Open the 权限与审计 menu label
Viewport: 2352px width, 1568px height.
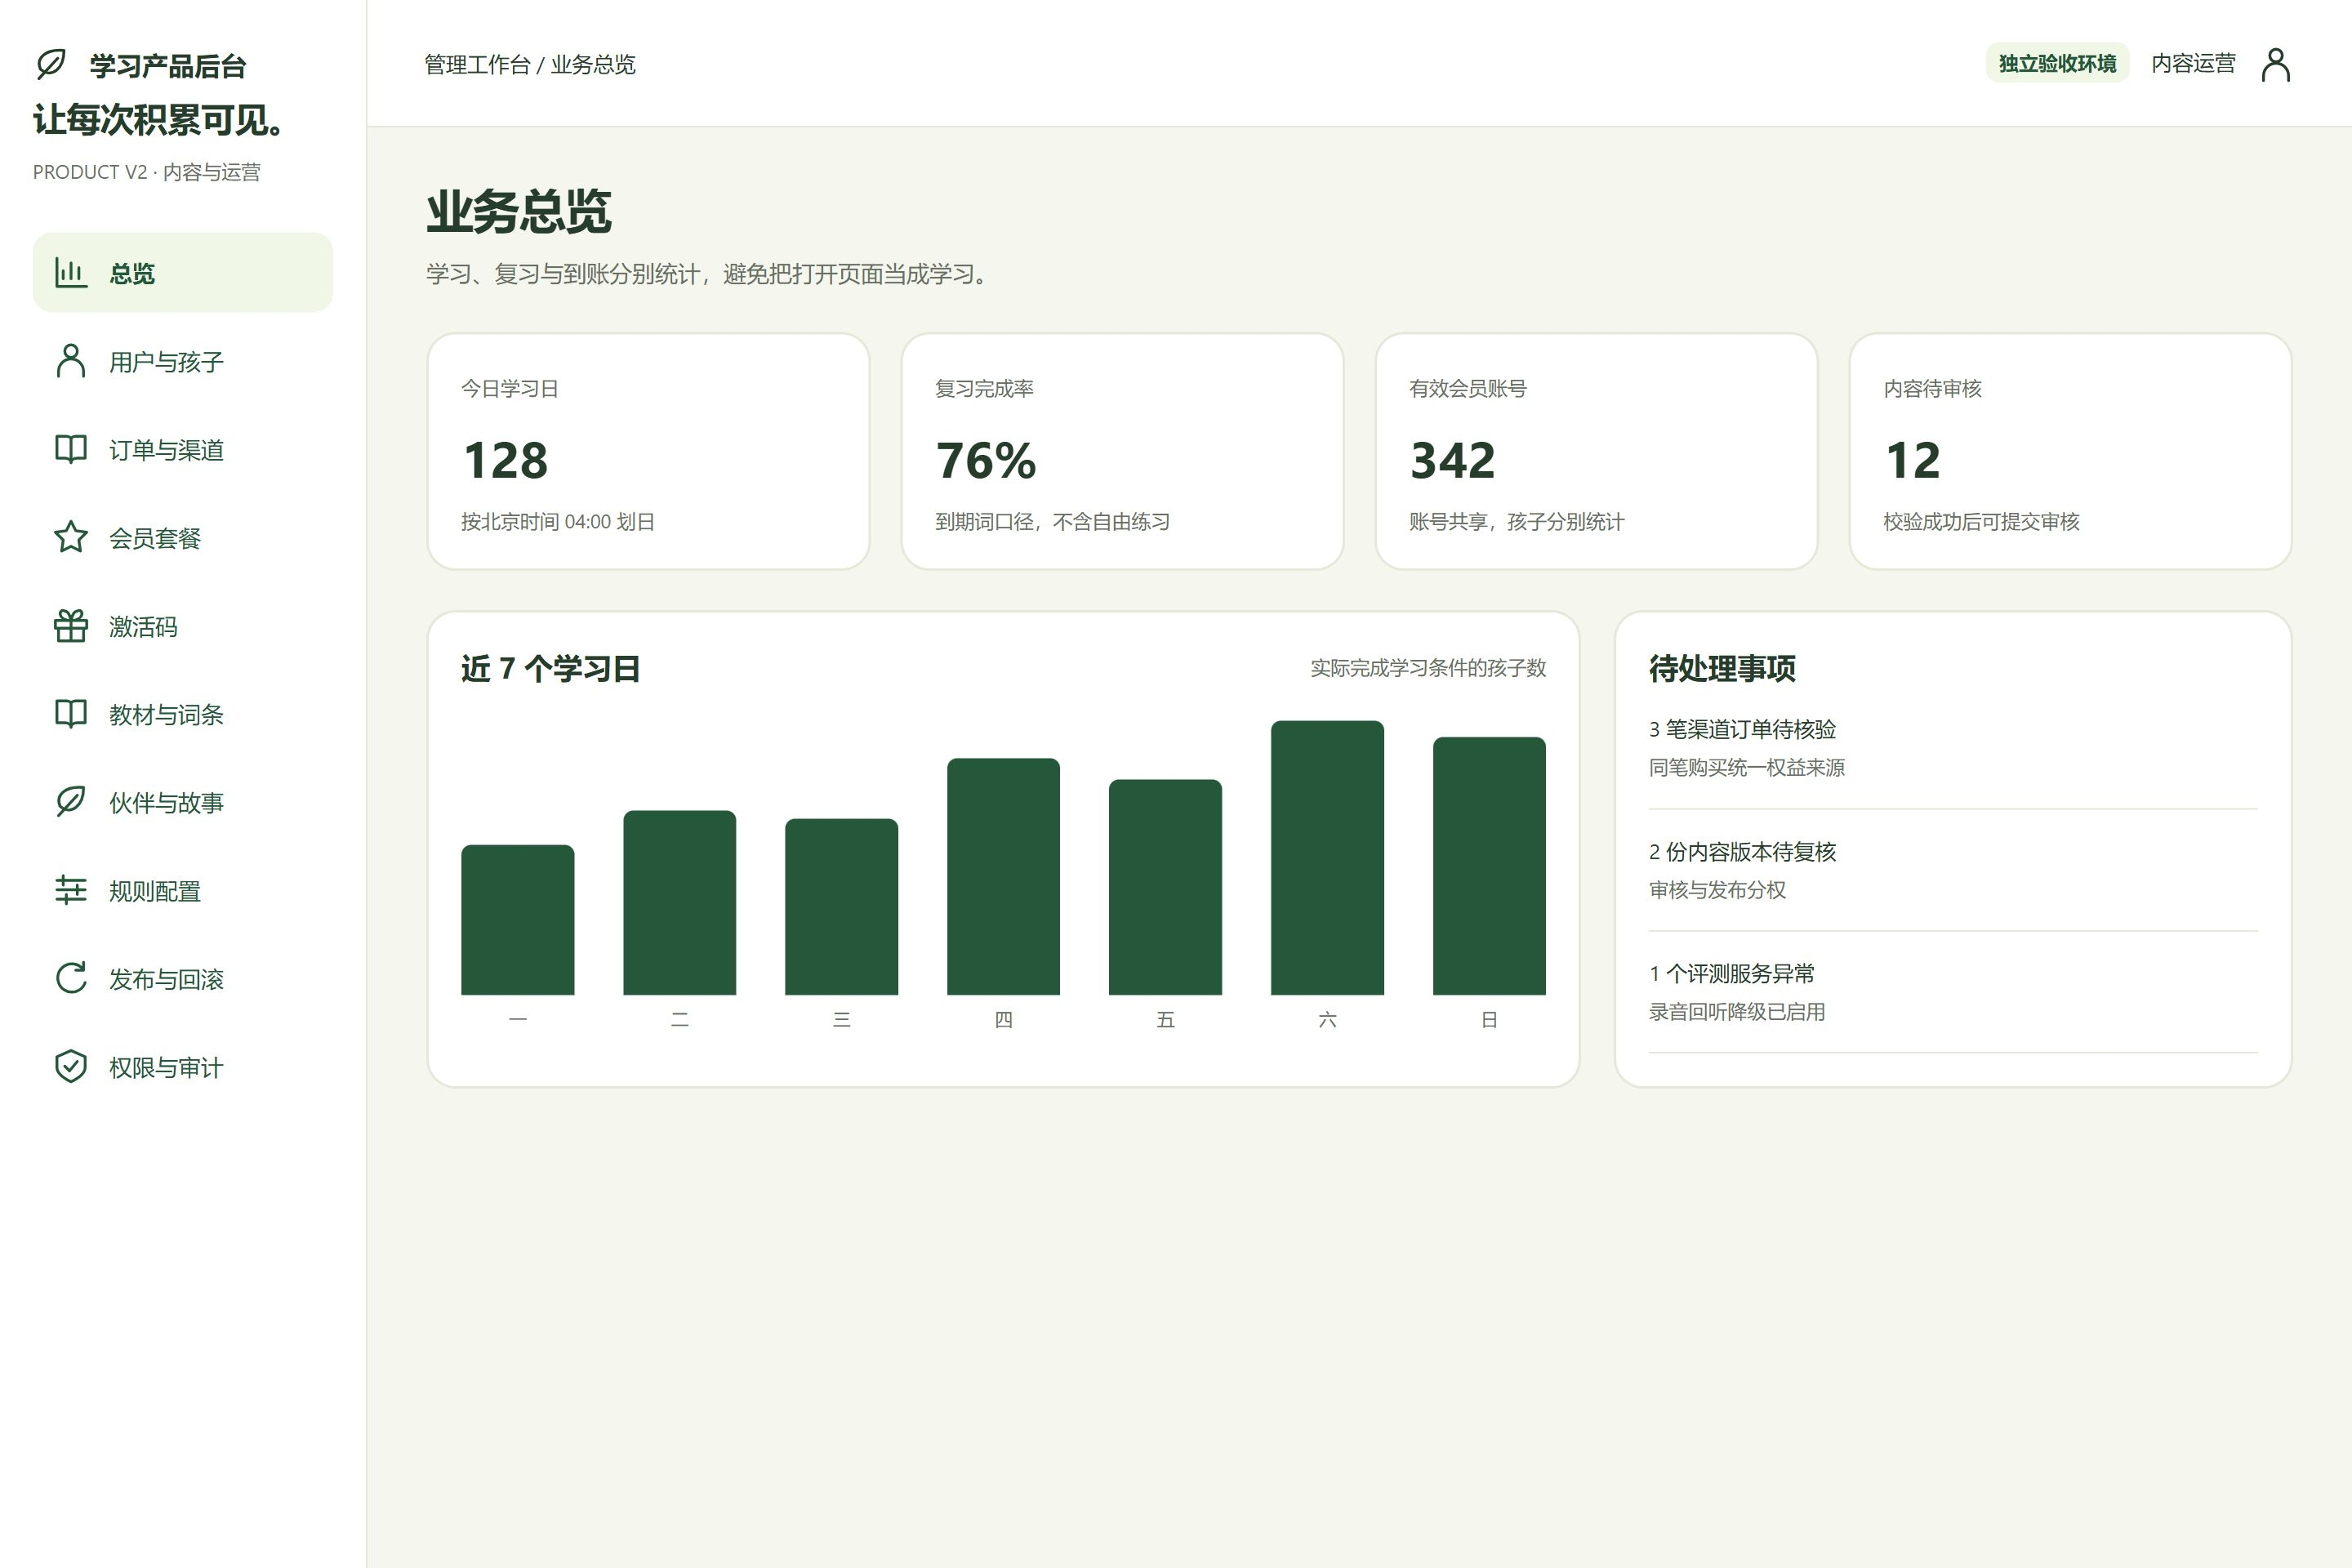pyautogui.click(x=166, y=1067)
